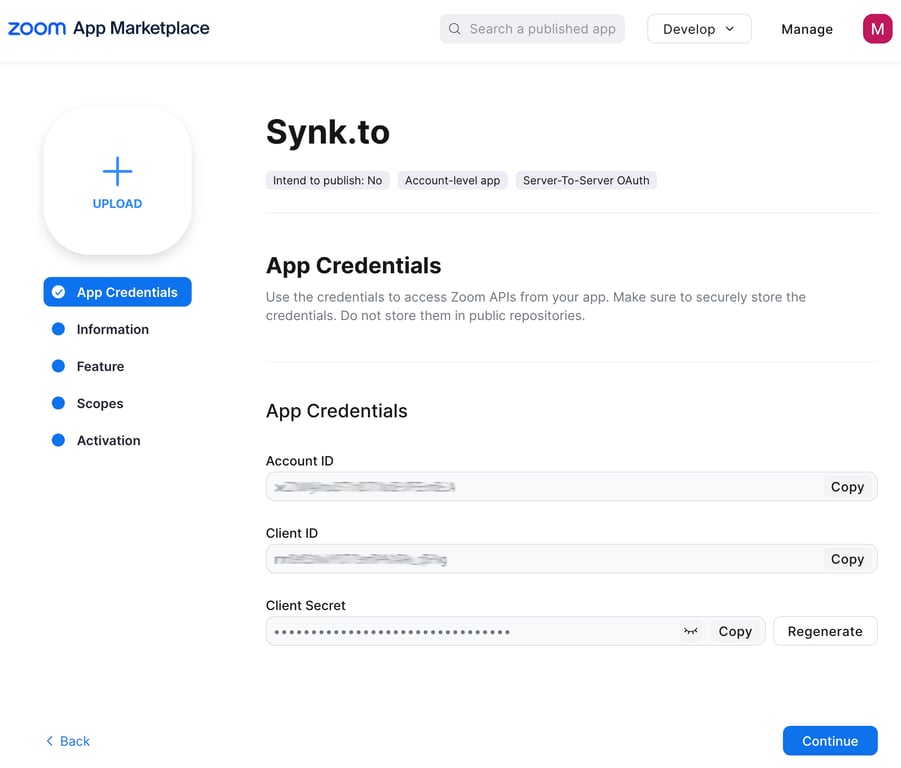Viewport: 901px width, 768px height.
Task: Click the plus Upload icon
Action: [117, 172]
